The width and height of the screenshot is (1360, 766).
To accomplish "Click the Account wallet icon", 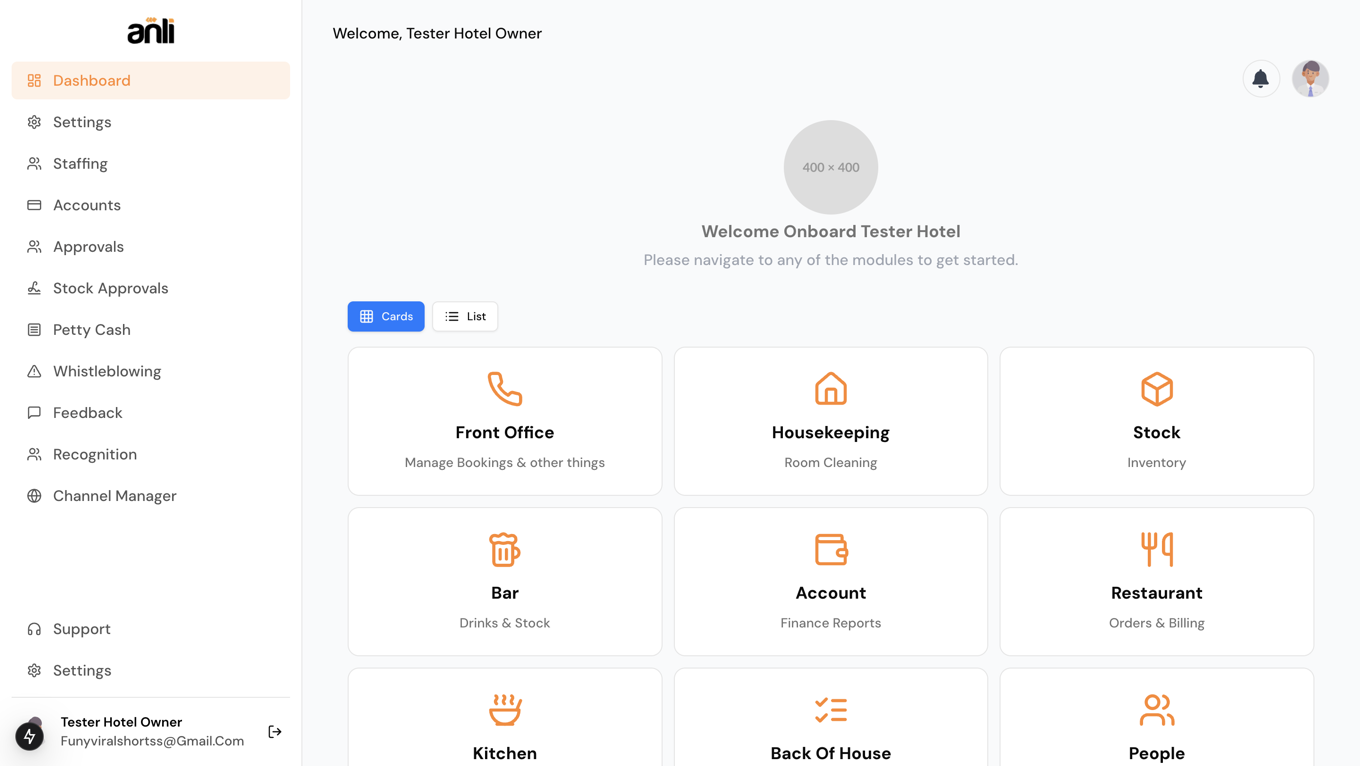I will point(831,549).
